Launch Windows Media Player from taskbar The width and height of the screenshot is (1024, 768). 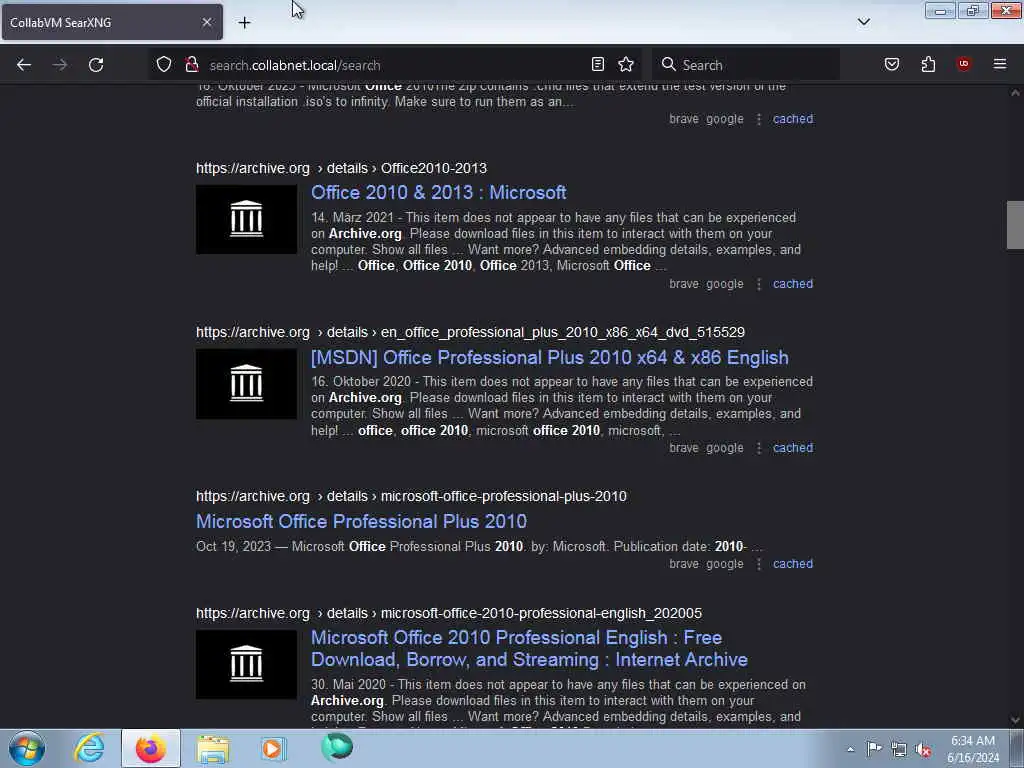(x=273, y=748)
